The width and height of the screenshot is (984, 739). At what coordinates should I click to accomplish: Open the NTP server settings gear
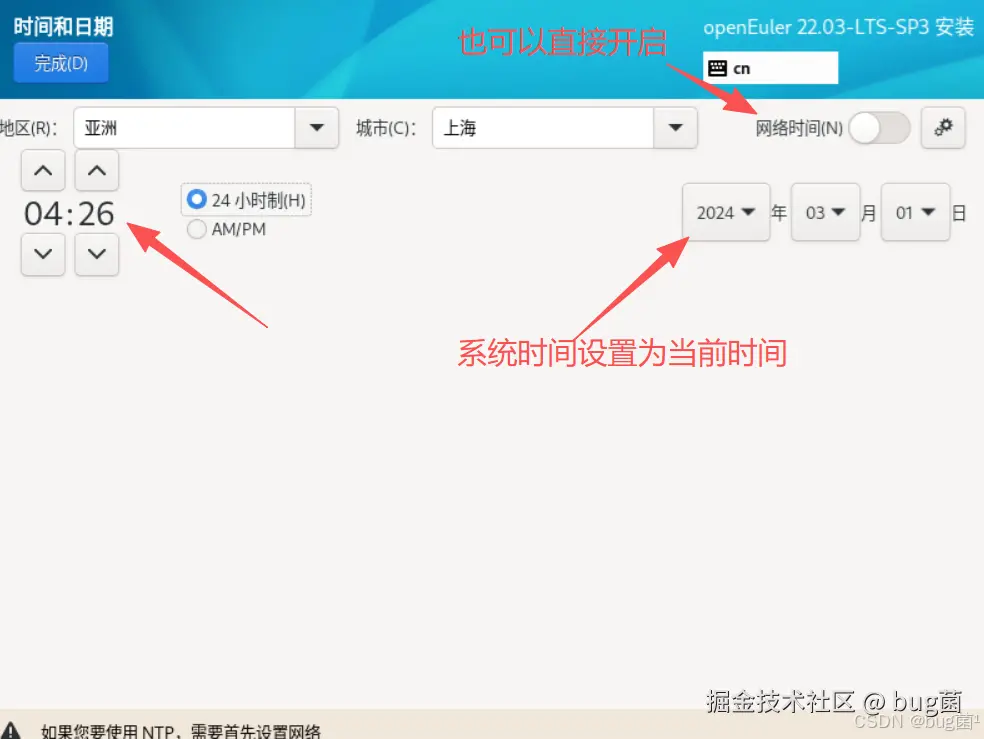click(x=943, y=127)
